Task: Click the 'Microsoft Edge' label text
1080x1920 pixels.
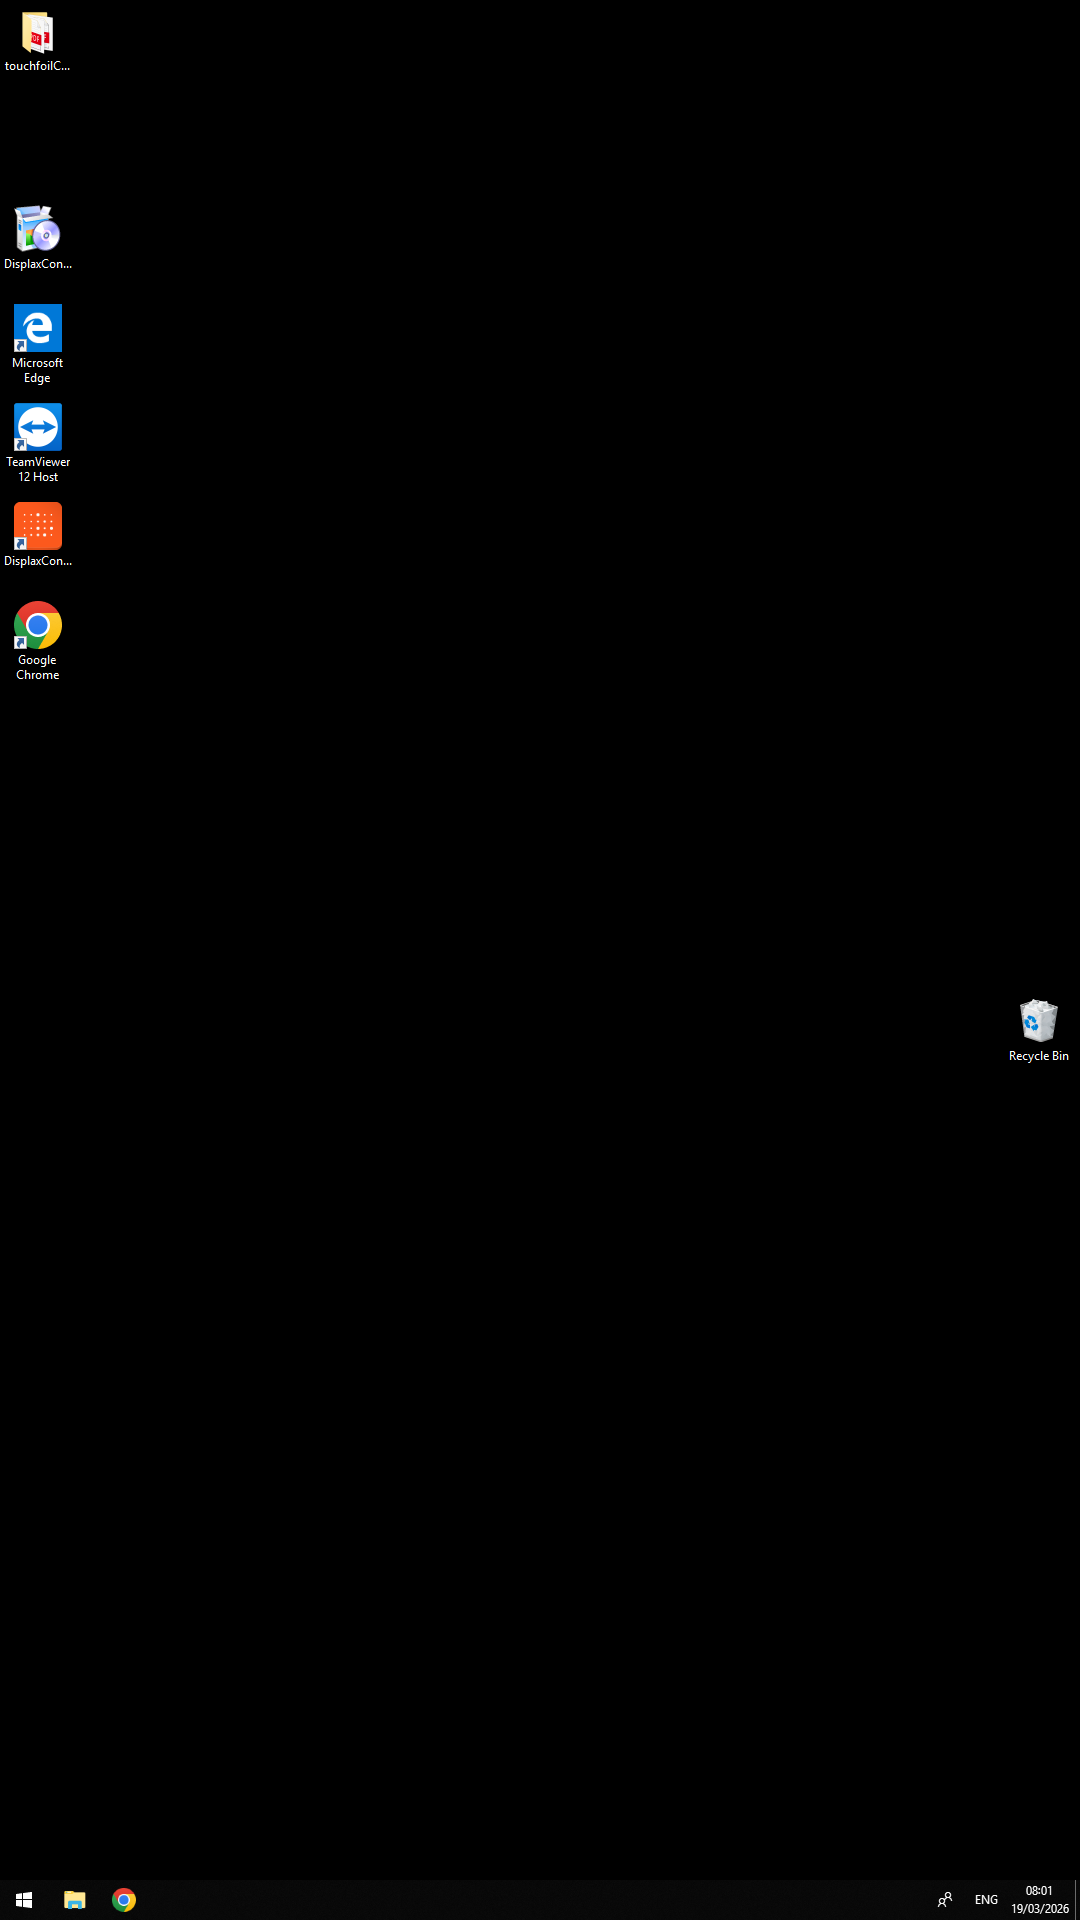Action: point(37,371)
